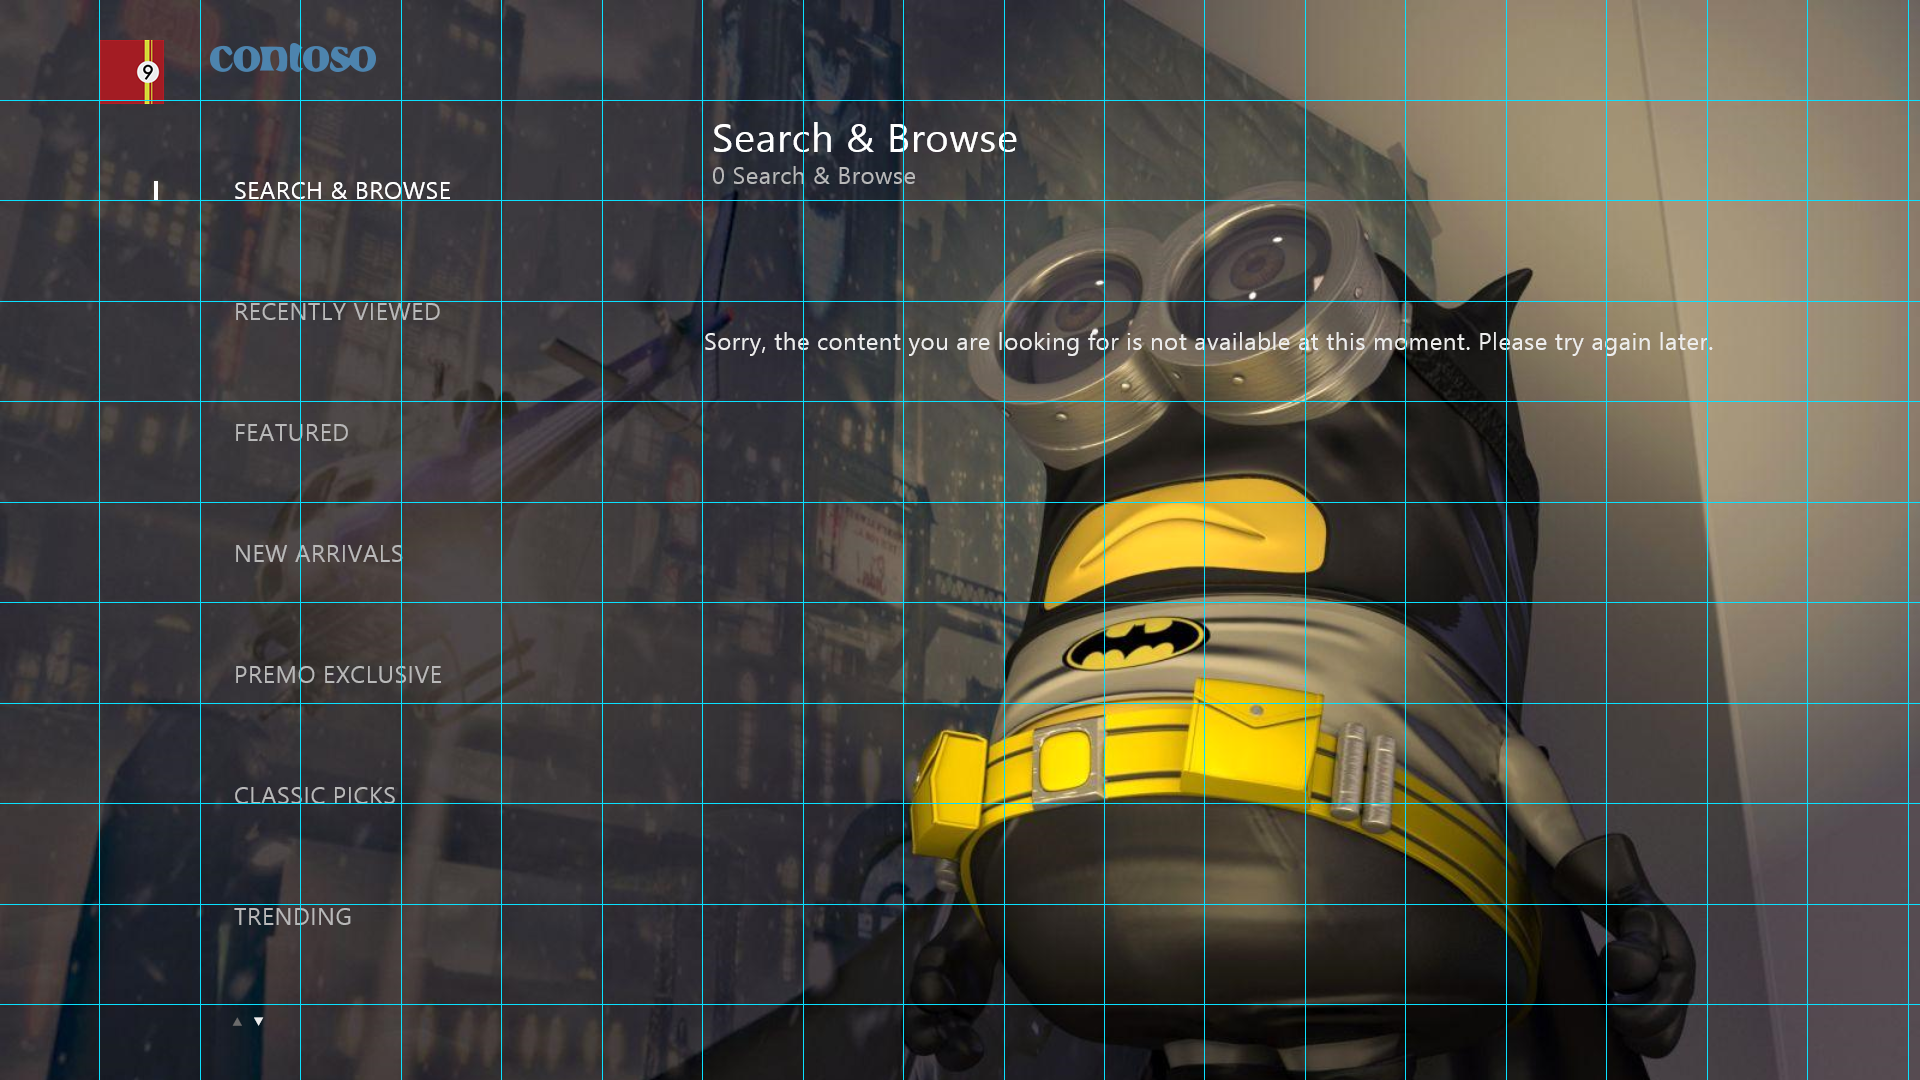Click the 'Sorry, content not available' message

1208,342
